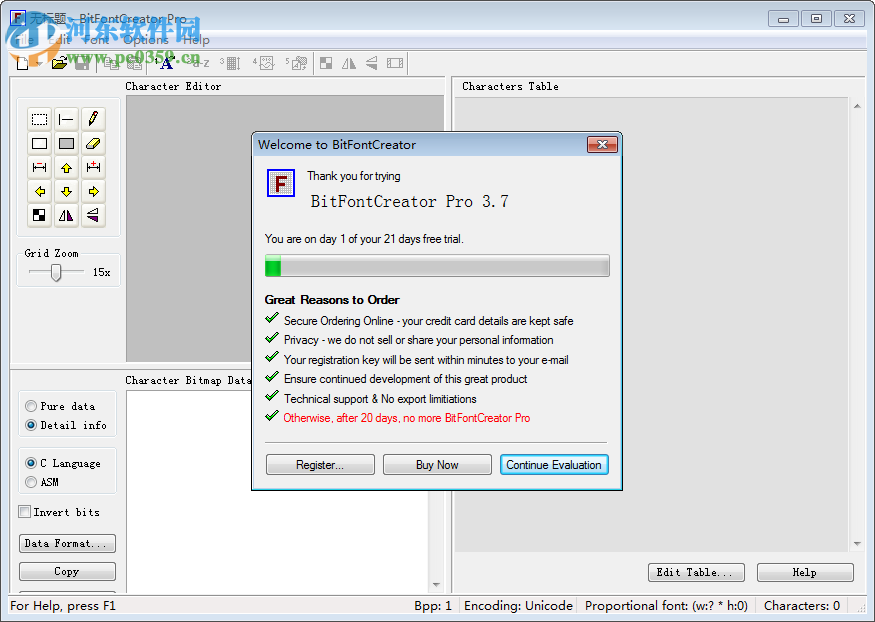Click the trial days progress bar
Viewport: 875px width, 622px height.
437,266
